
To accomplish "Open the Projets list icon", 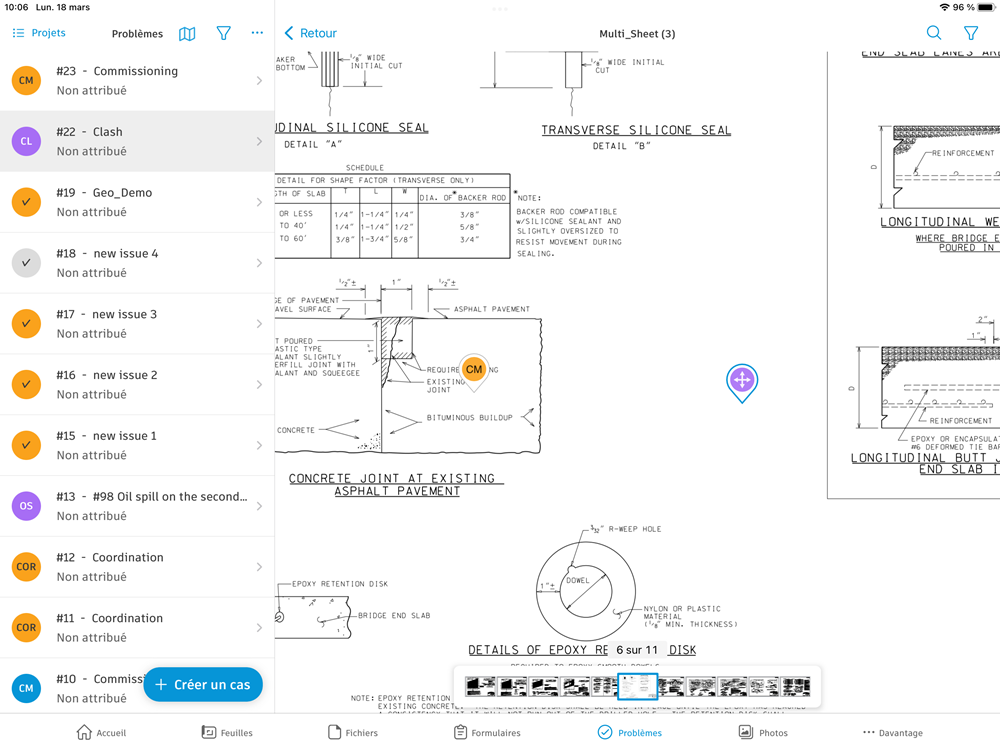I will click(18, 33).
